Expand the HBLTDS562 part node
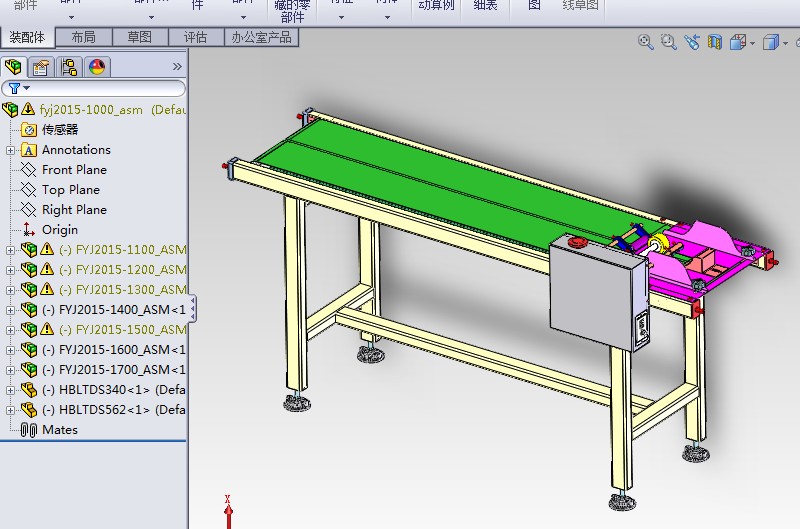 click(x=10, y=410)
